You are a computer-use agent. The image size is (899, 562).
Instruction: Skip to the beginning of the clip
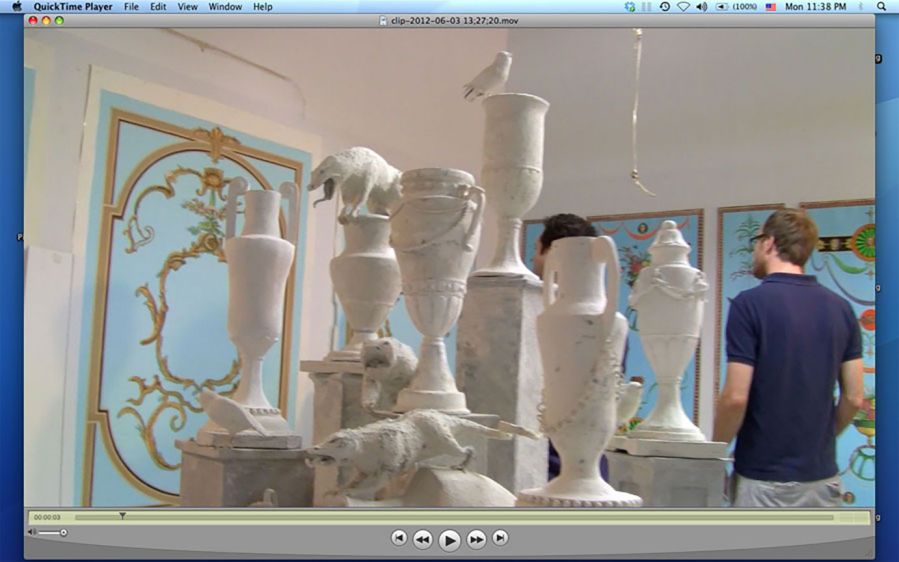399,538
